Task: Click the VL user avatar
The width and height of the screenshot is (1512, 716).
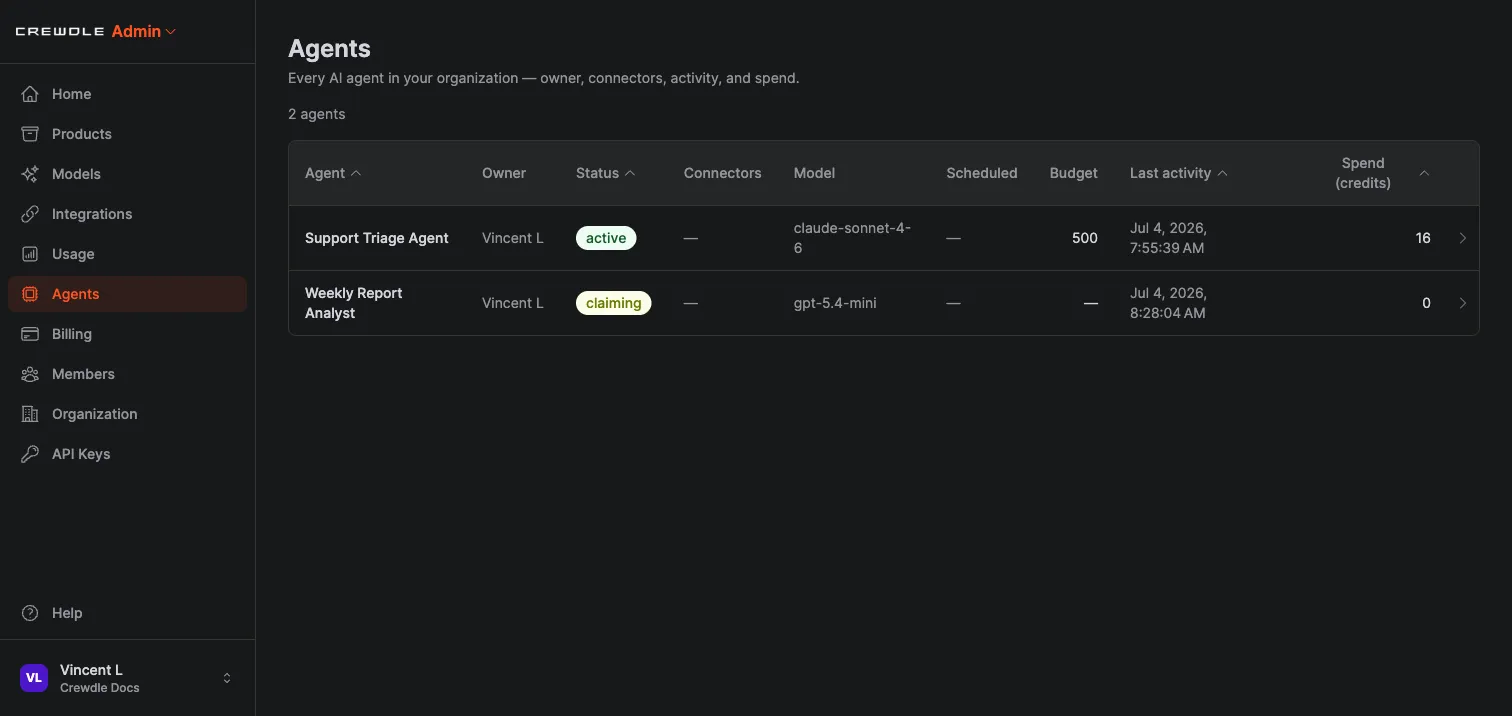Action: pos(34,678)
